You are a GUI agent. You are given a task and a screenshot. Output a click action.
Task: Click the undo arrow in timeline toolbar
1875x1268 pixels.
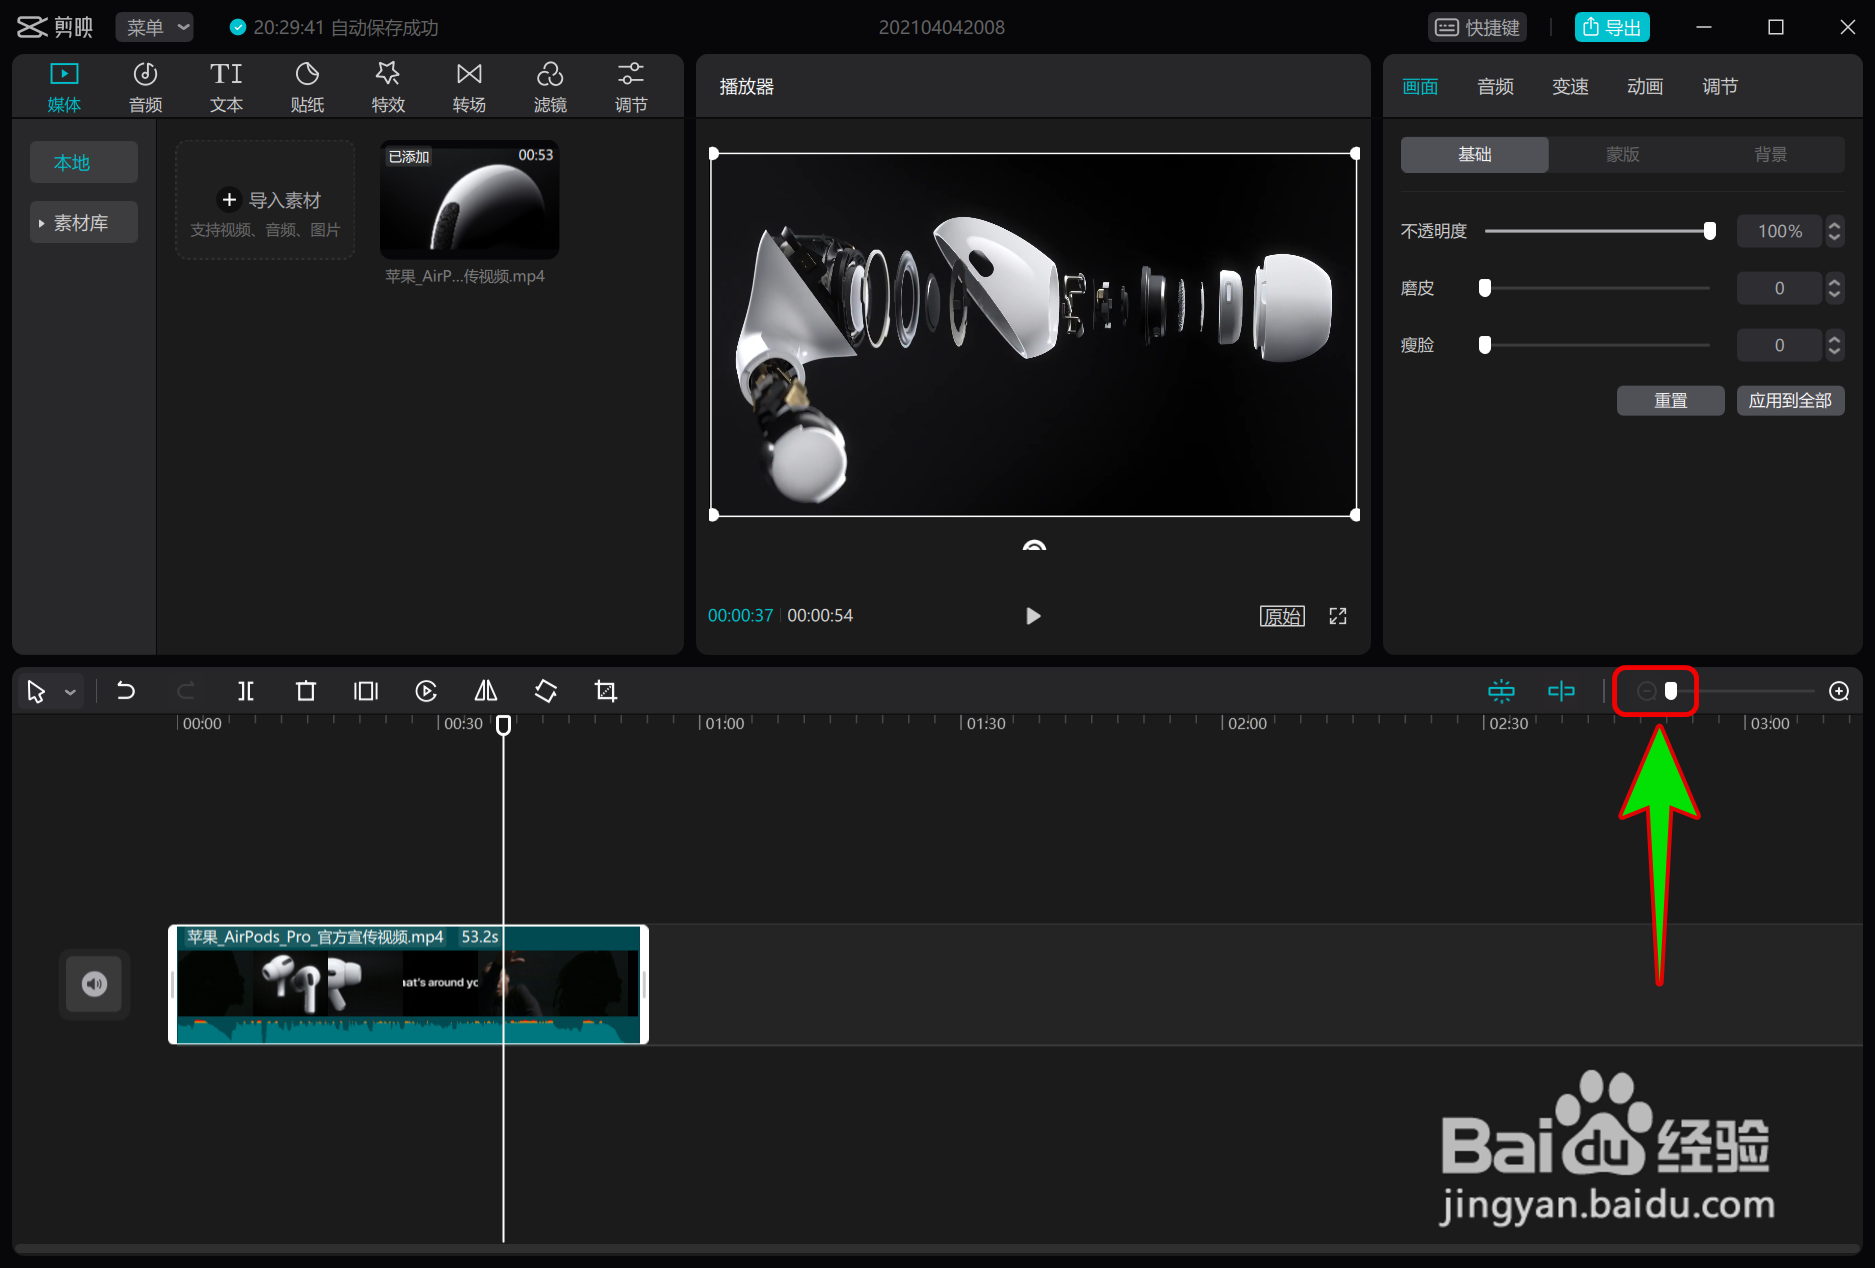click(126, 691)
